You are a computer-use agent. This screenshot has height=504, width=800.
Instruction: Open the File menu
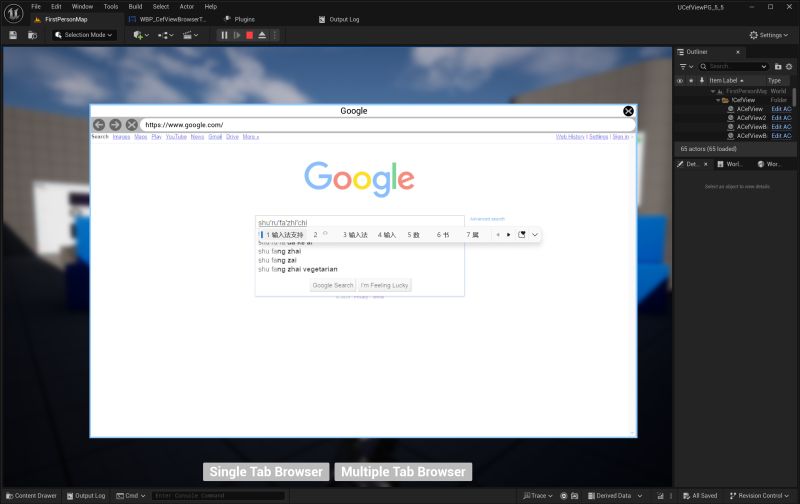tap(36, 7)
